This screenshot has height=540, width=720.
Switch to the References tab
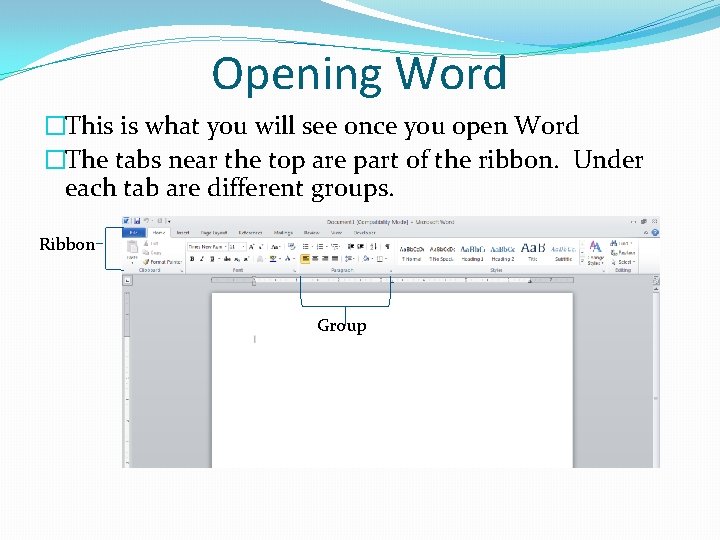click(x=250, y=233)
